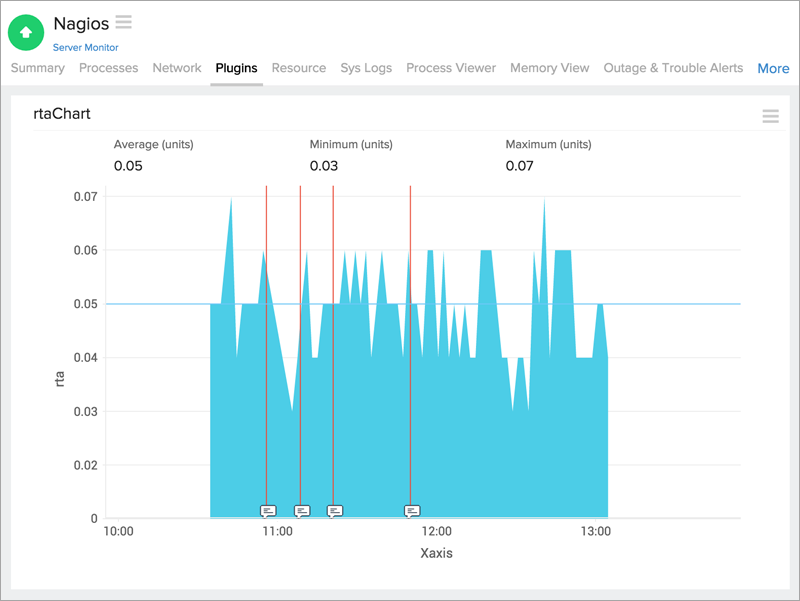Open the Processes tab
The image size is (800, 601).
tap(108, 68)
